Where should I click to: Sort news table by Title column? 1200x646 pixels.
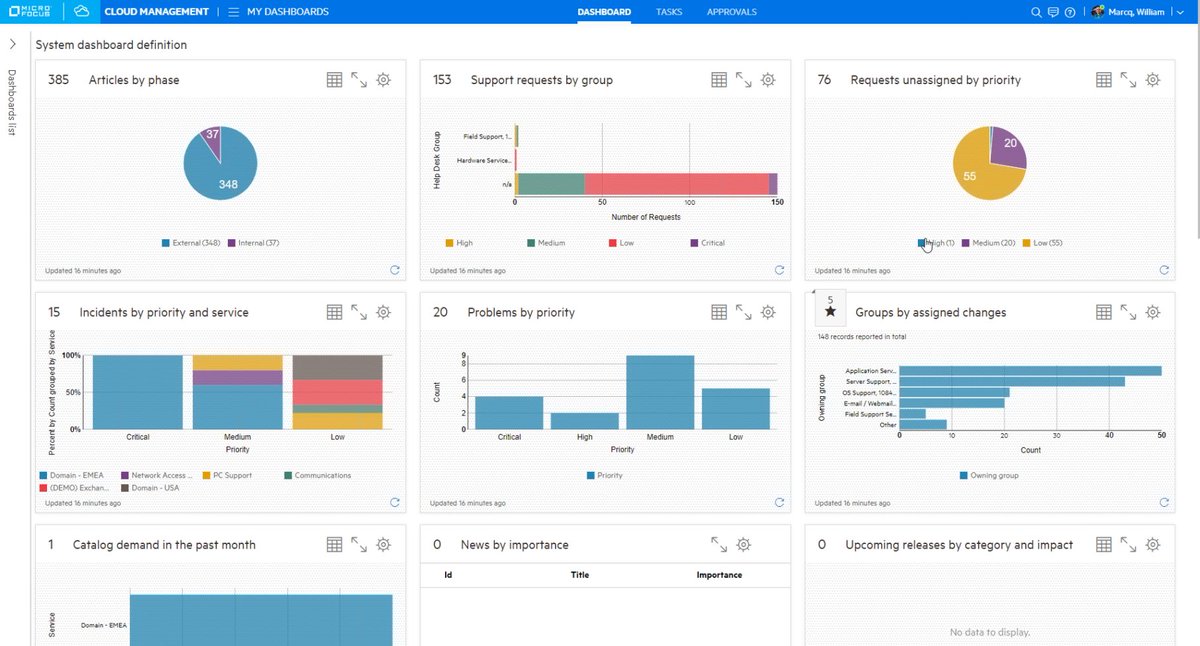coord(580,575)
